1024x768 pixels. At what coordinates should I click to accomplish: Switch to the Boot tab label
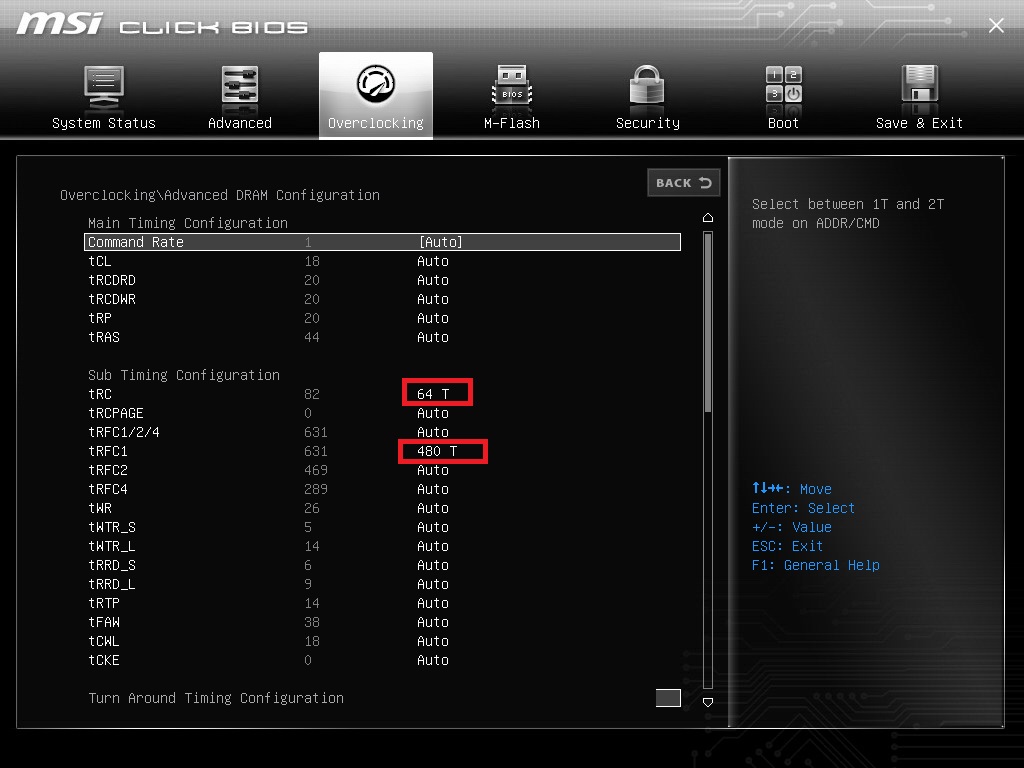tap(783, 123)
